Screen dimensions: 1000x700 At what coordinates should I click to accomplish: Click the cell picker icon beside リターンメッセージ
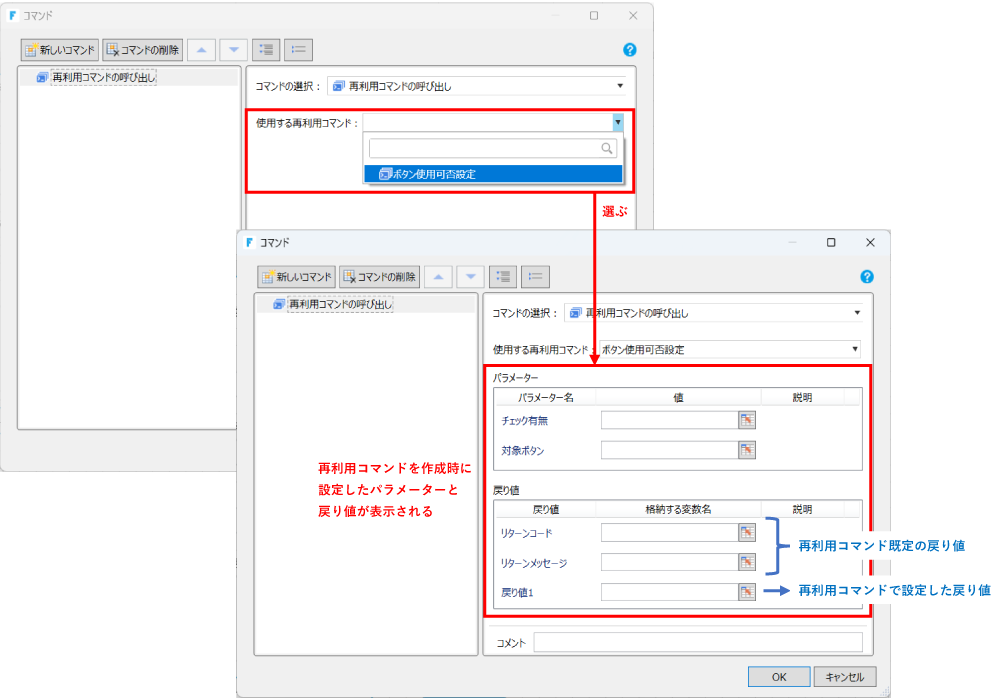click(x=747, y=563)
